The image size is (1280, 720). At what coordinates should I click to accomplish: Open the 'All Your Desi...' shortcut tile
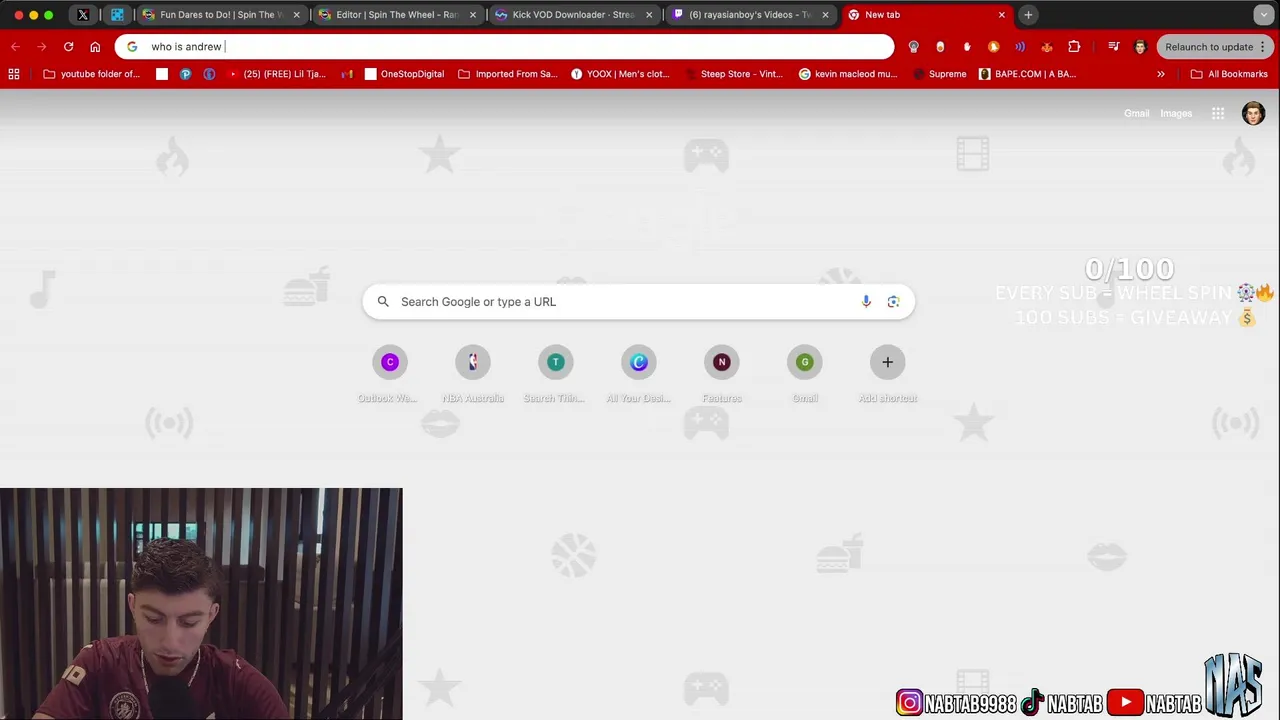[639, 374]
